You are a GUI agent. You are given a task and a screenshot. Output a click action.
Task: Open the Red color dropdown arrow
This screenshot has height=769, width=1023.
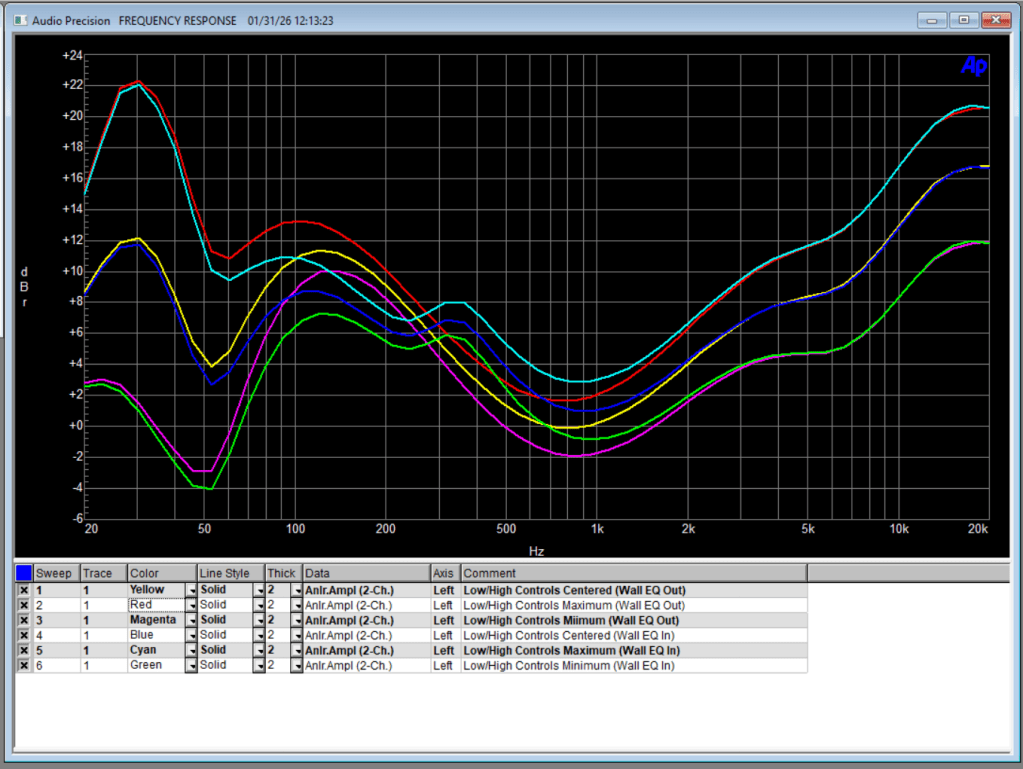191,605
